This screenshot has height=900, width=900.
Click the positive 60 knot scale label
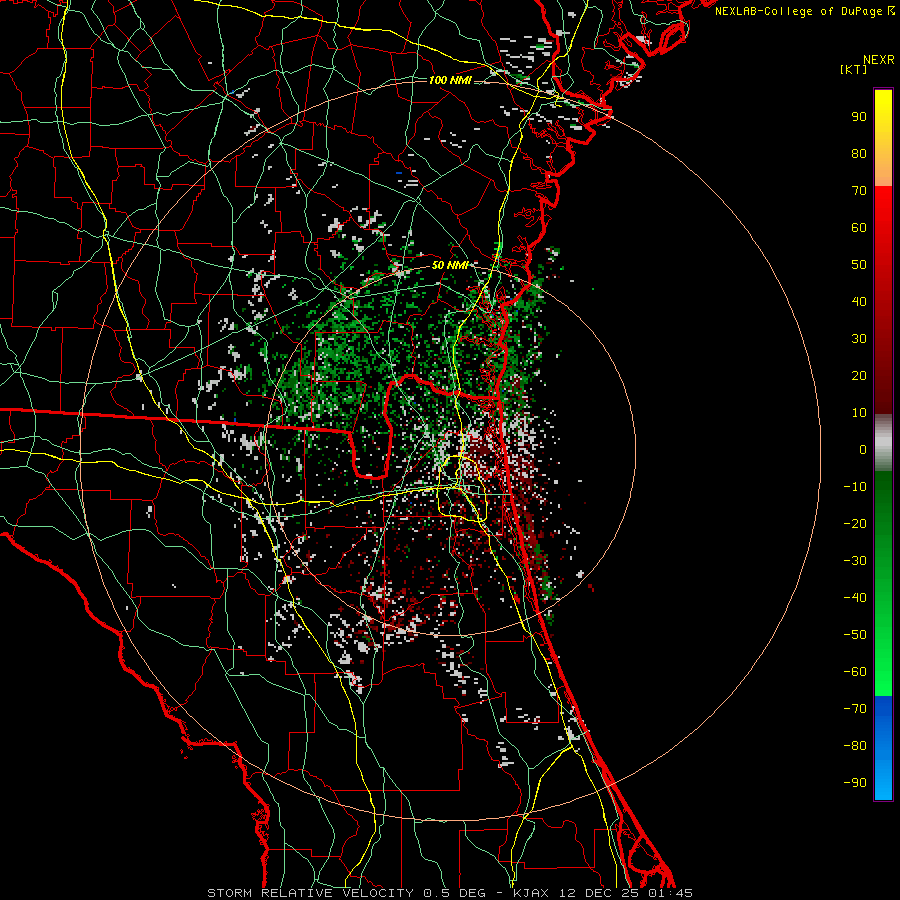click(859, 227)
